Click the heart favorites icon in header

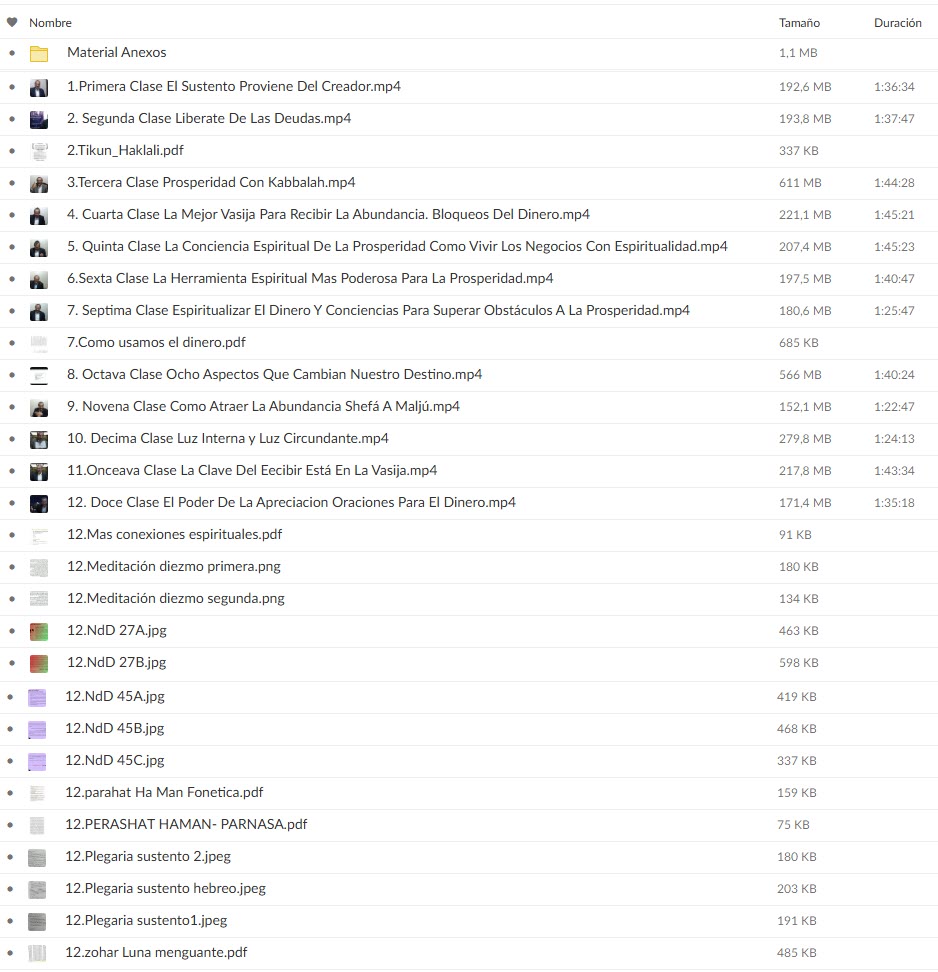point(12,22)
